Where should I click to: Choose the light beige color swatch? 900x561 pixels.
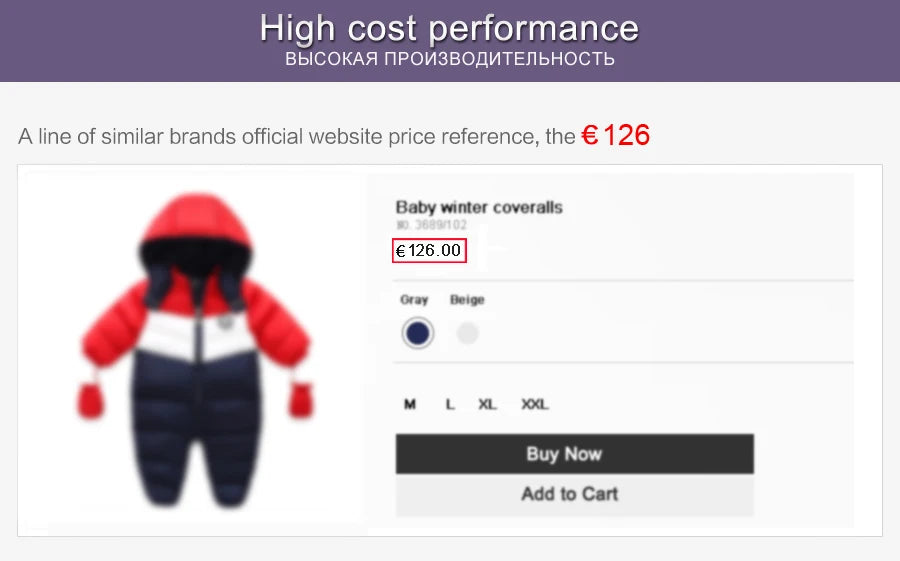(x=467, y=333)
